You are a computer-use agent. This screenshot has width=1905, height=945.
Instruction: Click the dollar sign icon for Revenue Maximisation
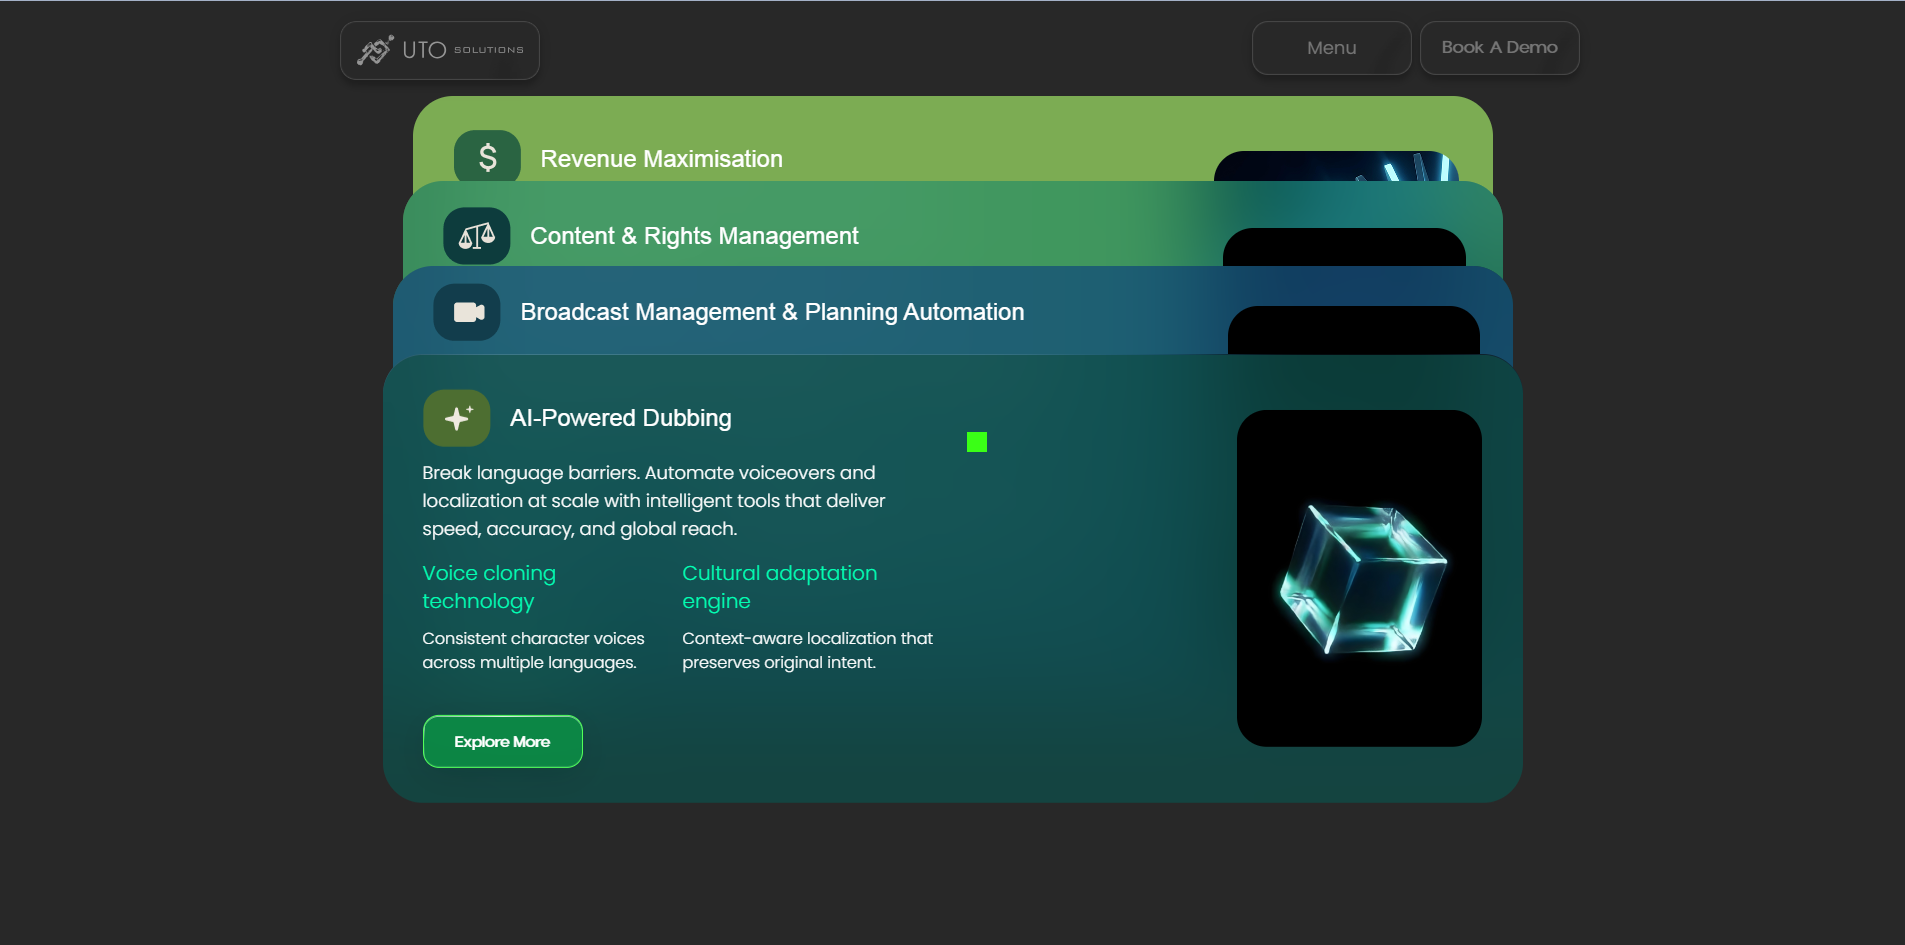pyautogui.click(x=487, y=157)
